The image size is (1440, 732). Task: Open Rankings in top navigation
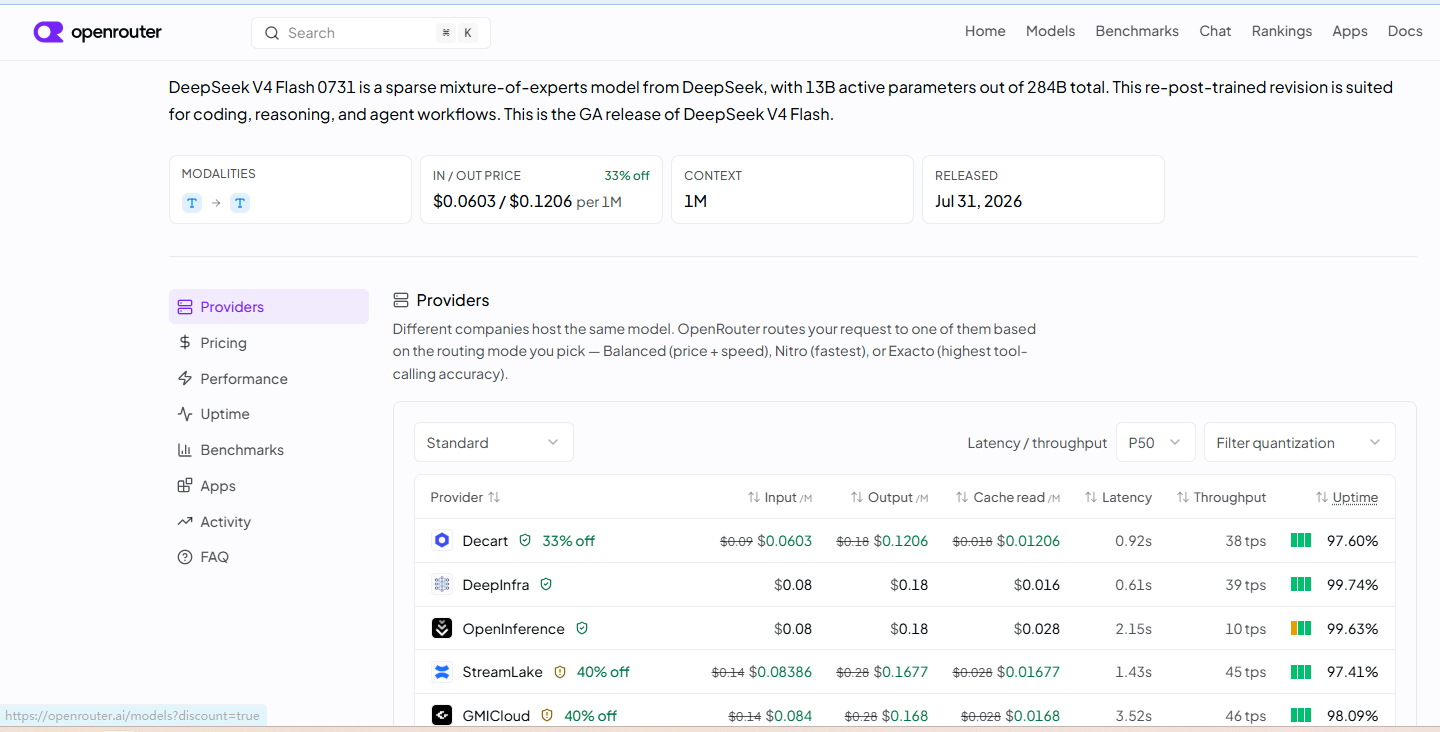tap(1281, 31)
